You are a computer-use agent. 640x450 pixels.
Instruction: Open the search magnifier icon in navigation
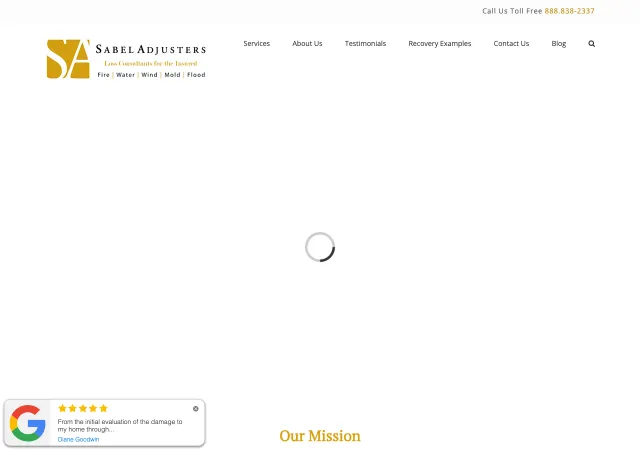click(591, 44)
